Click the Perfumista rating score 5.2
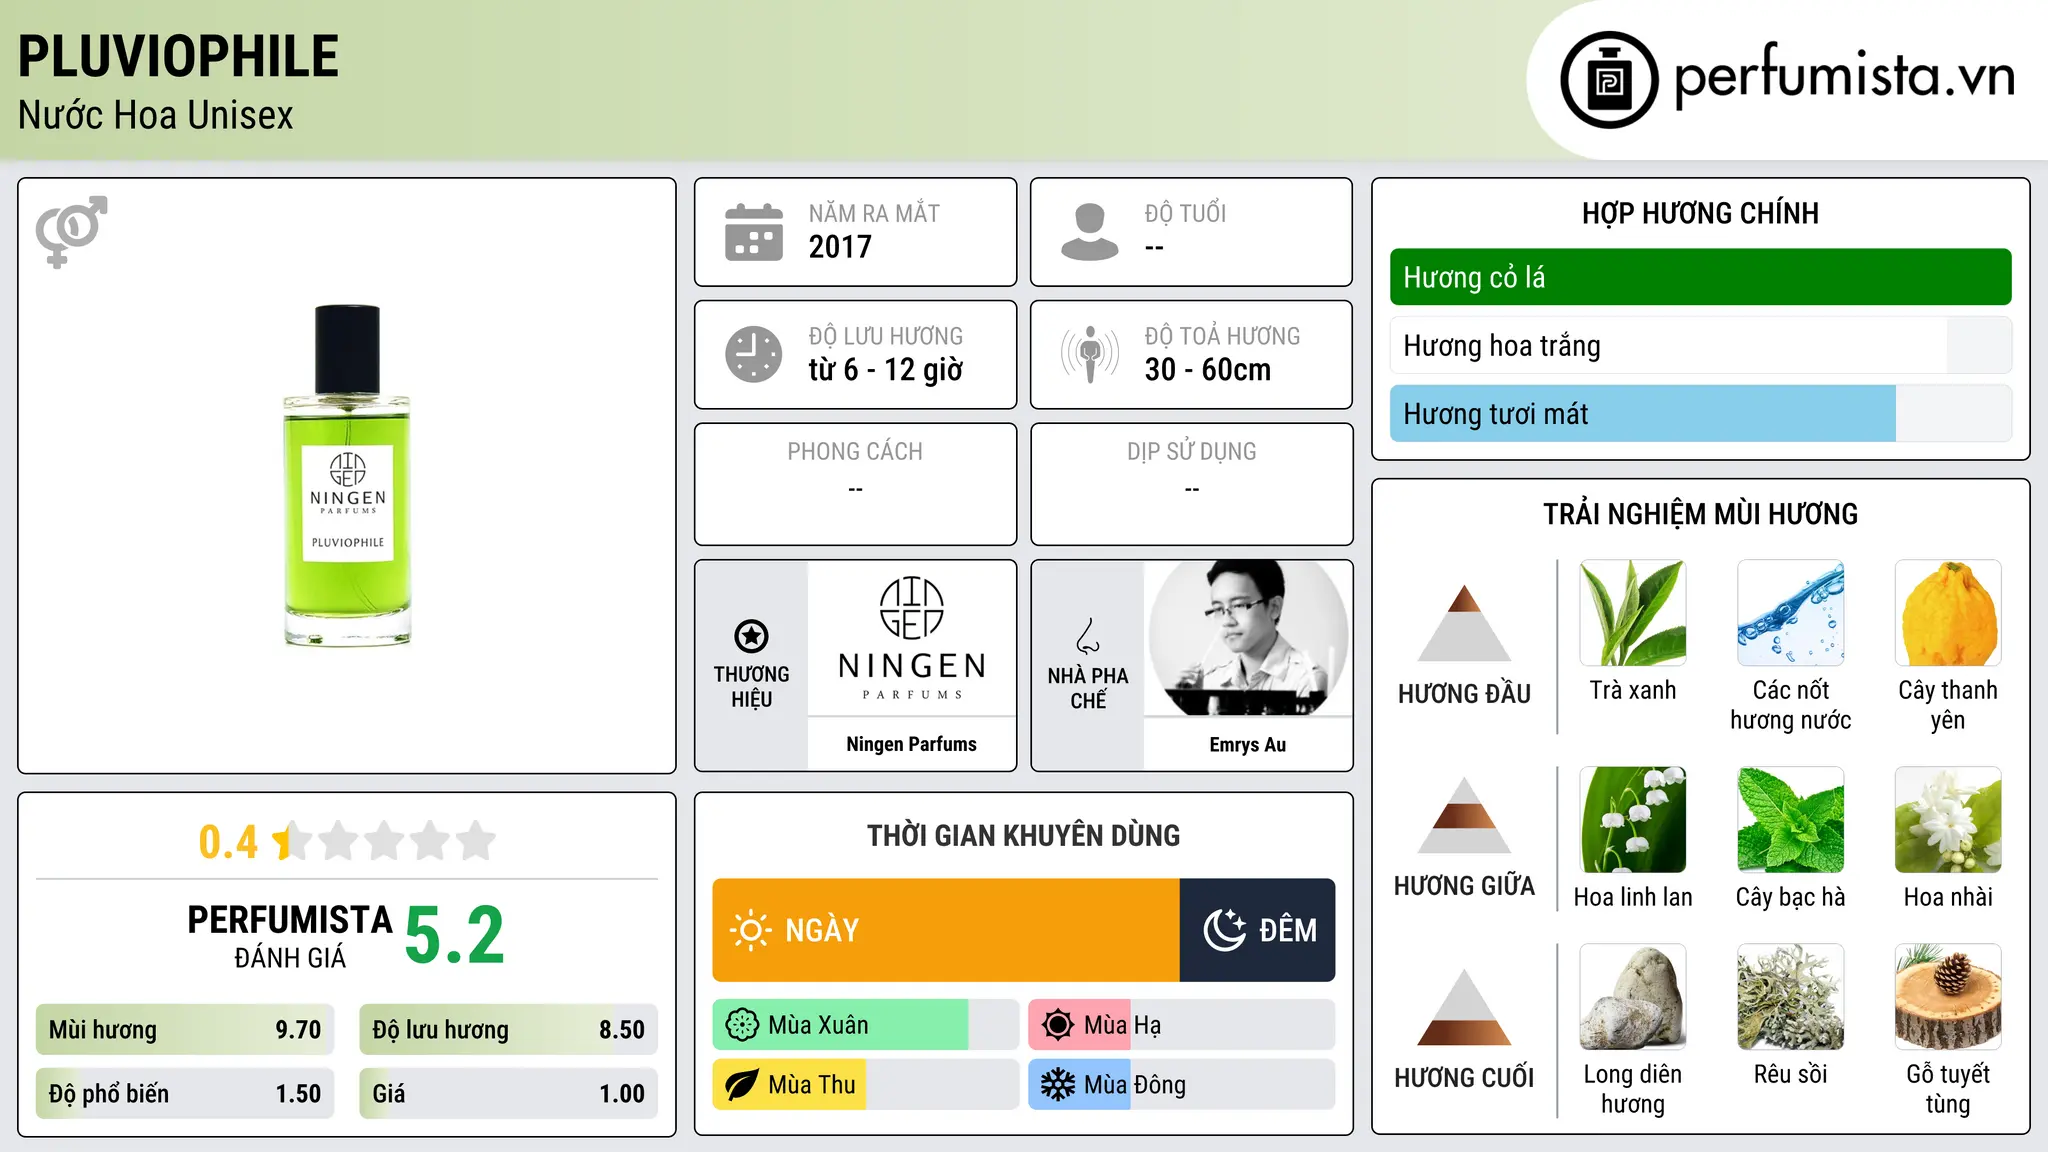Image resolution: width=2048 pixels, height=1152 pixels. (x=455, y=936)
